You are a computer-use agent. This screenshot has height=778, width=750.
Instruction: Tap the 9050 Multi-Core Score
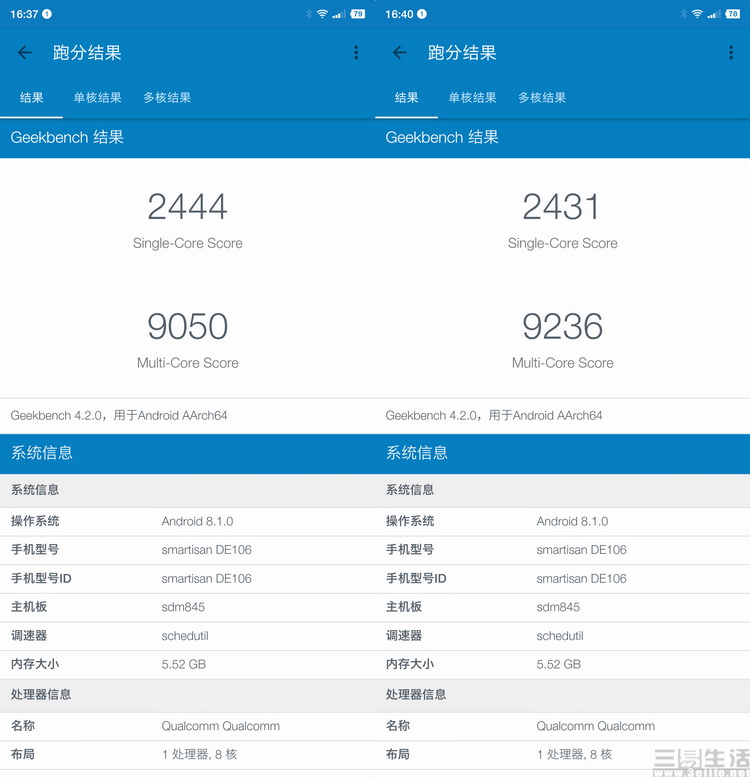pos(187,327)
